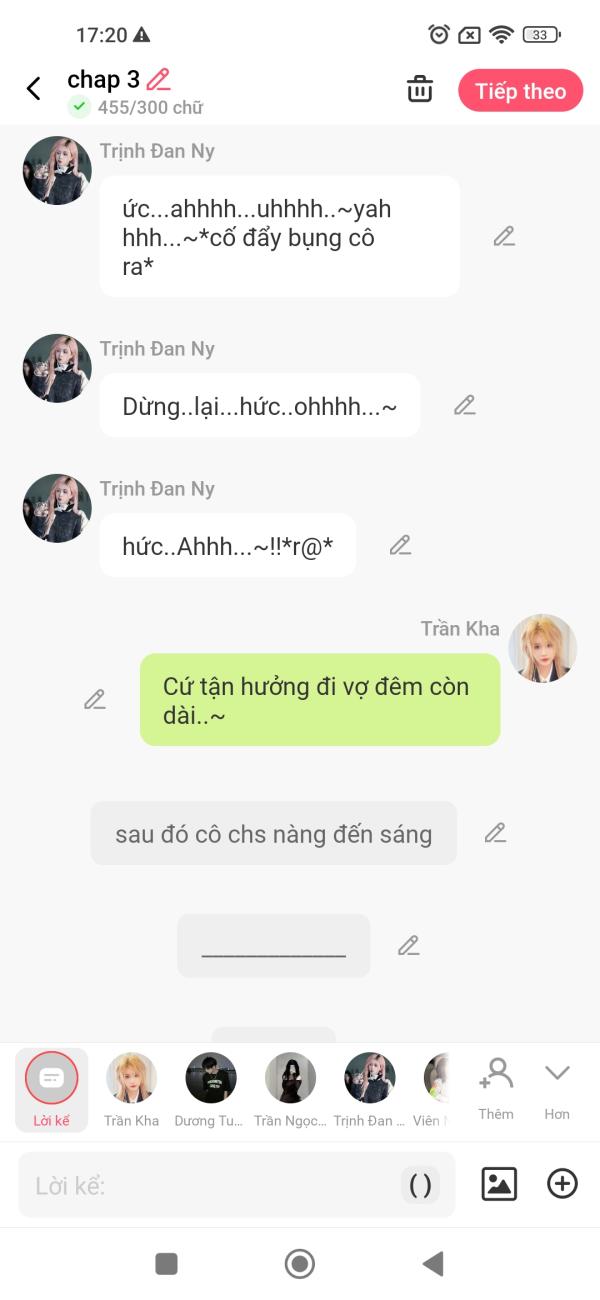This screenshot has width=600, height=1300.
Task: Pick Trần Ngọc... from character bar
Action: coord(290,1089)
